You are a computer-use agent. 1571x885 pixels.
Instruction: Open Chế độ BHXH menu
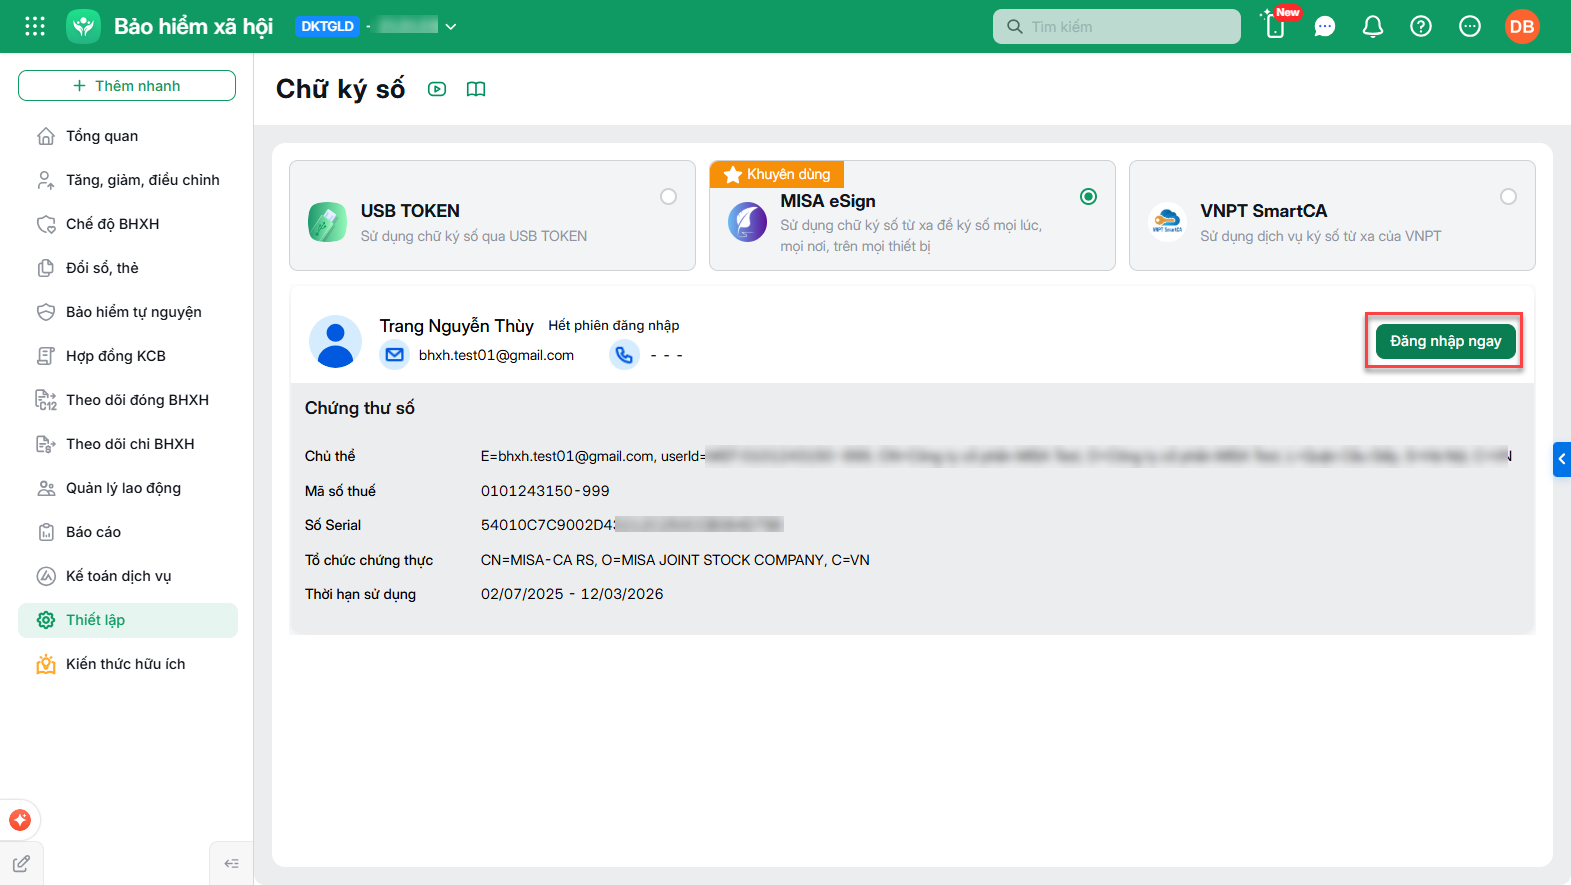click(128, 224)
